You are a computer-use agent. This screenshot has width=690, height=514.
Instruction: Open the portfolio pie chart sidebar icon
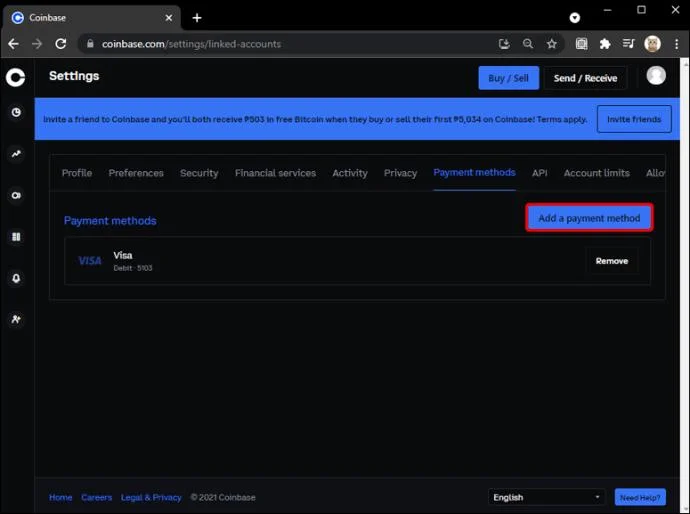(16, 112)
